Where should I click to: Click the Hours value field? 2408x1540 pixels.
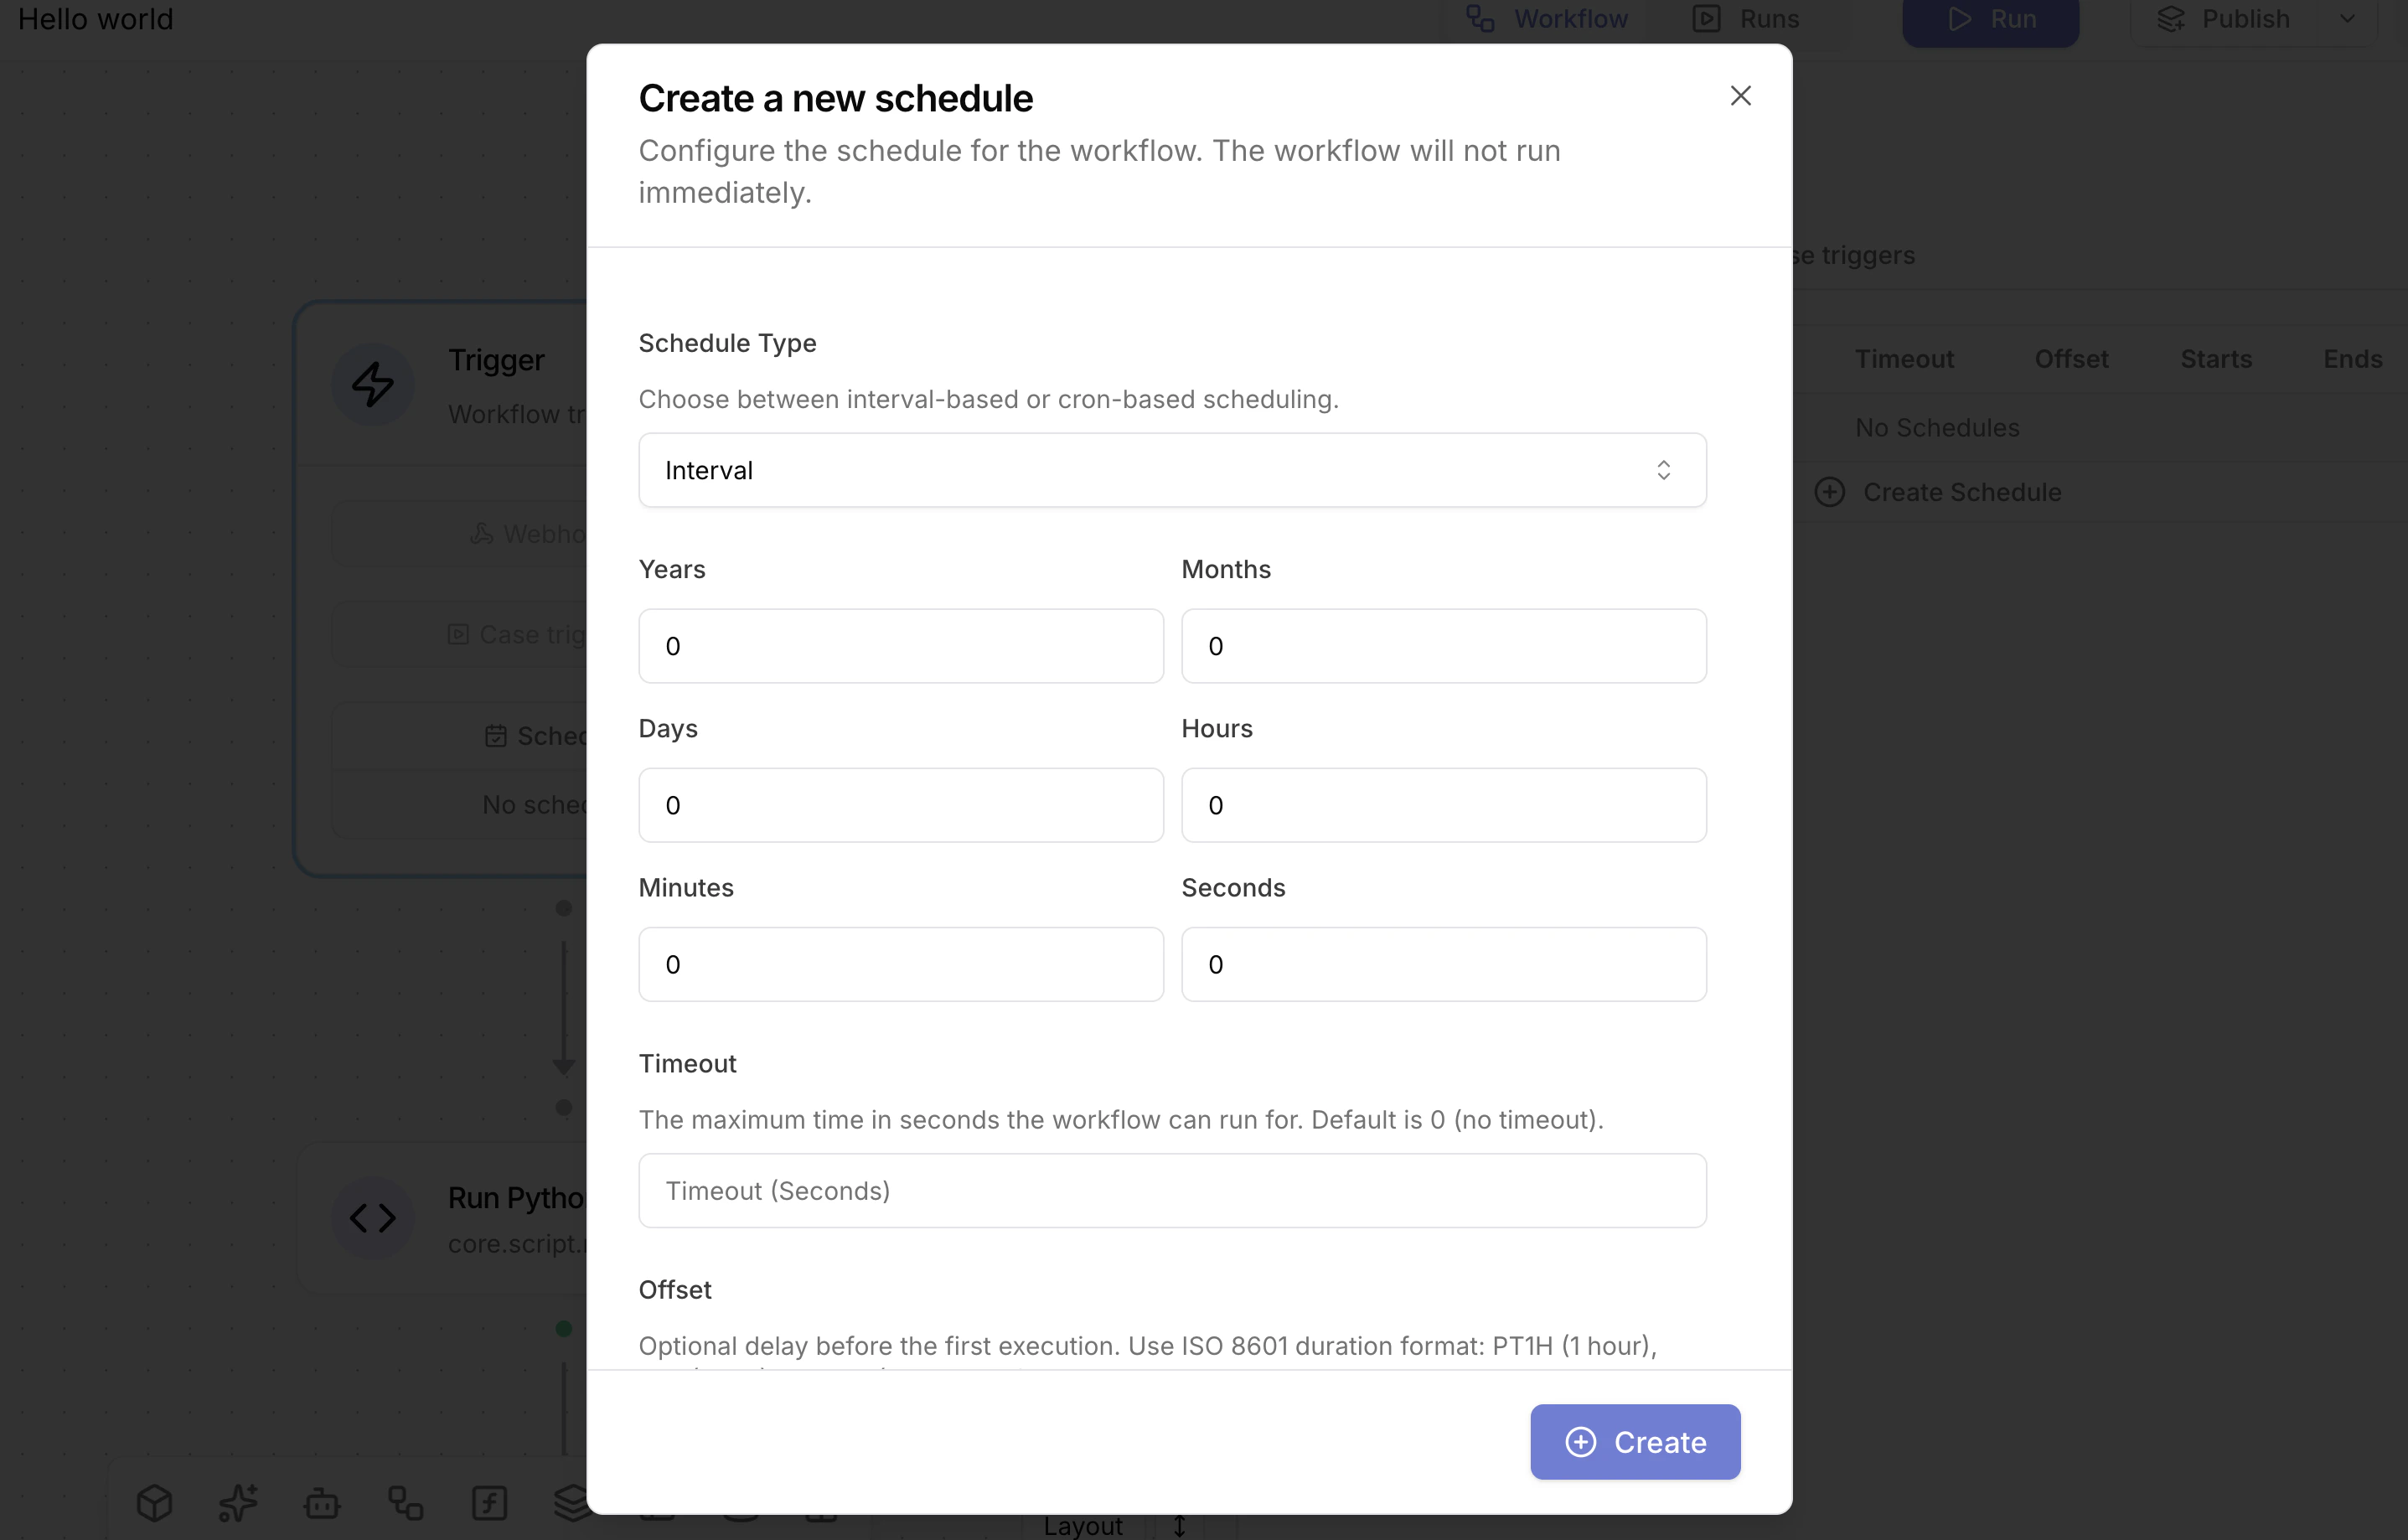coord(1443,805)
